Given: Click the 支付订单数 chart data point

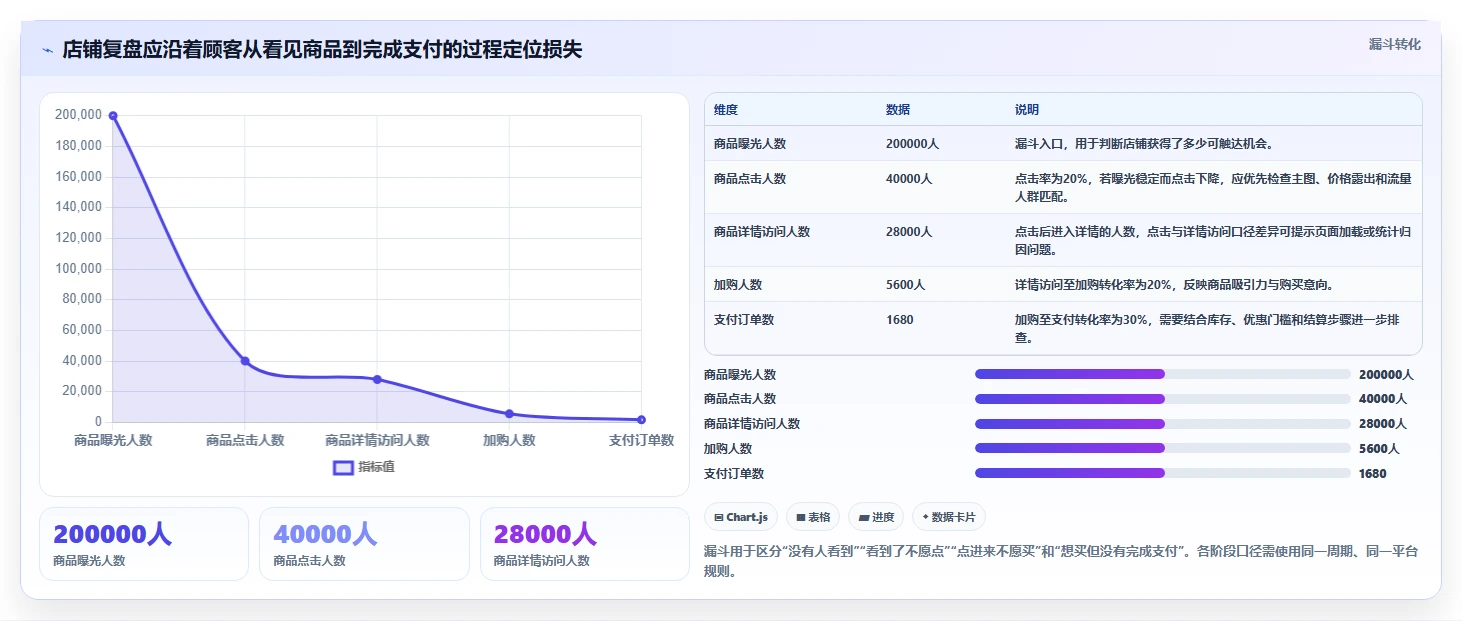Looking at the screenshot, I should (x=641, y=419).
